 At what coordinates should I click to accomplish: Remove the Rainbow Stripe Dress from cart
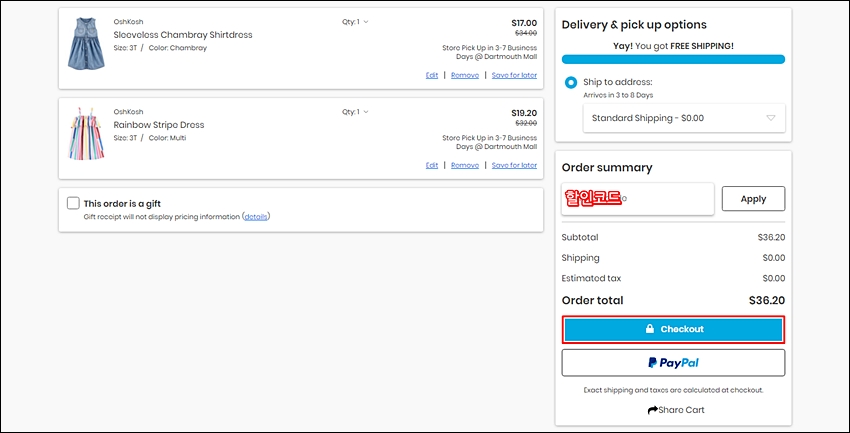pos(465,165)
